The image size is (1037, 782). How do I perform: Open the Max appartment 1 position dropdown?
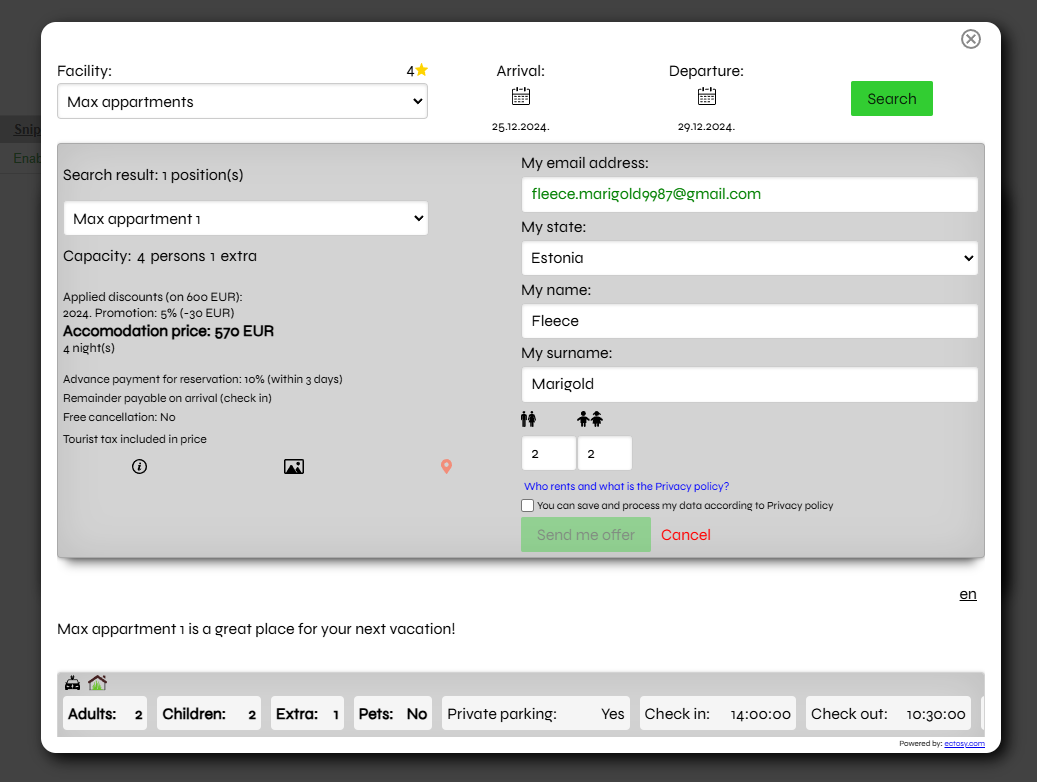(x=245, y=219)
